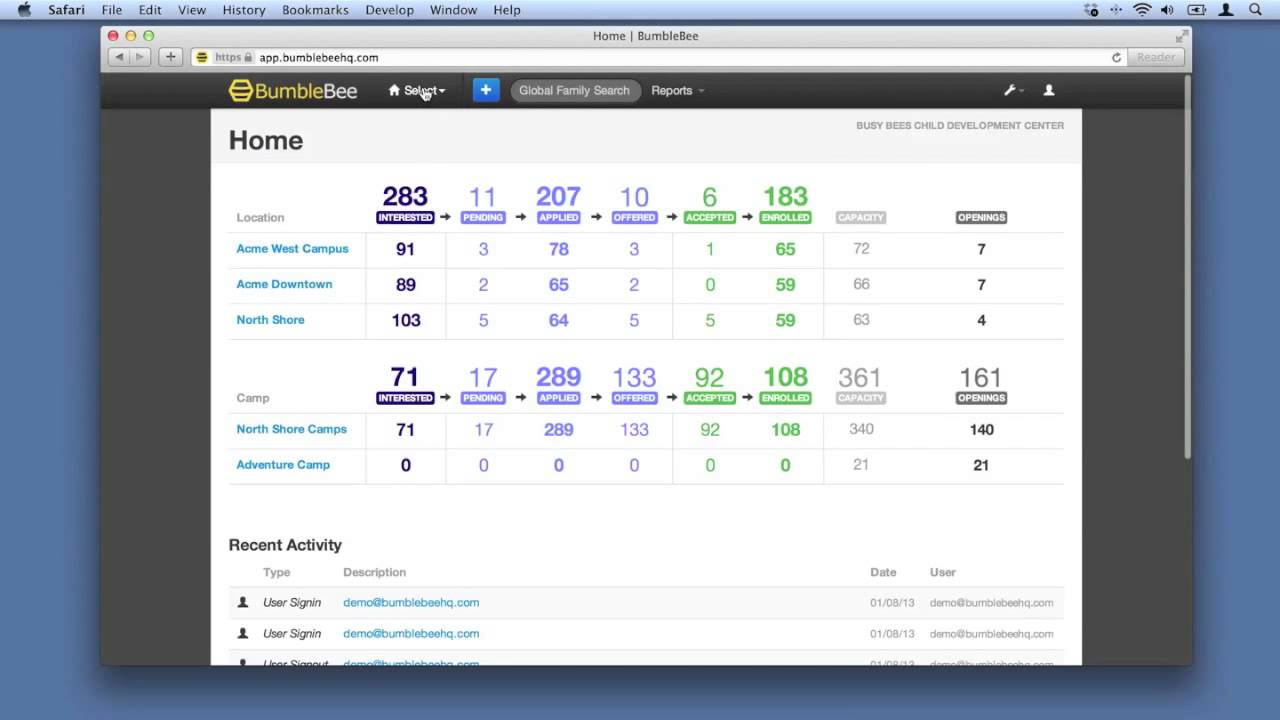Click North Shore interested count 103
The height and width of the screenshot is (720, 1280).
point(406,320)
